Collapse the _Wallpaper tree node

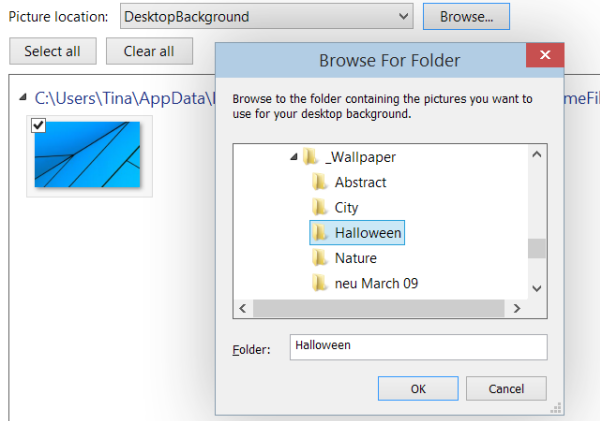coord(293,157)
